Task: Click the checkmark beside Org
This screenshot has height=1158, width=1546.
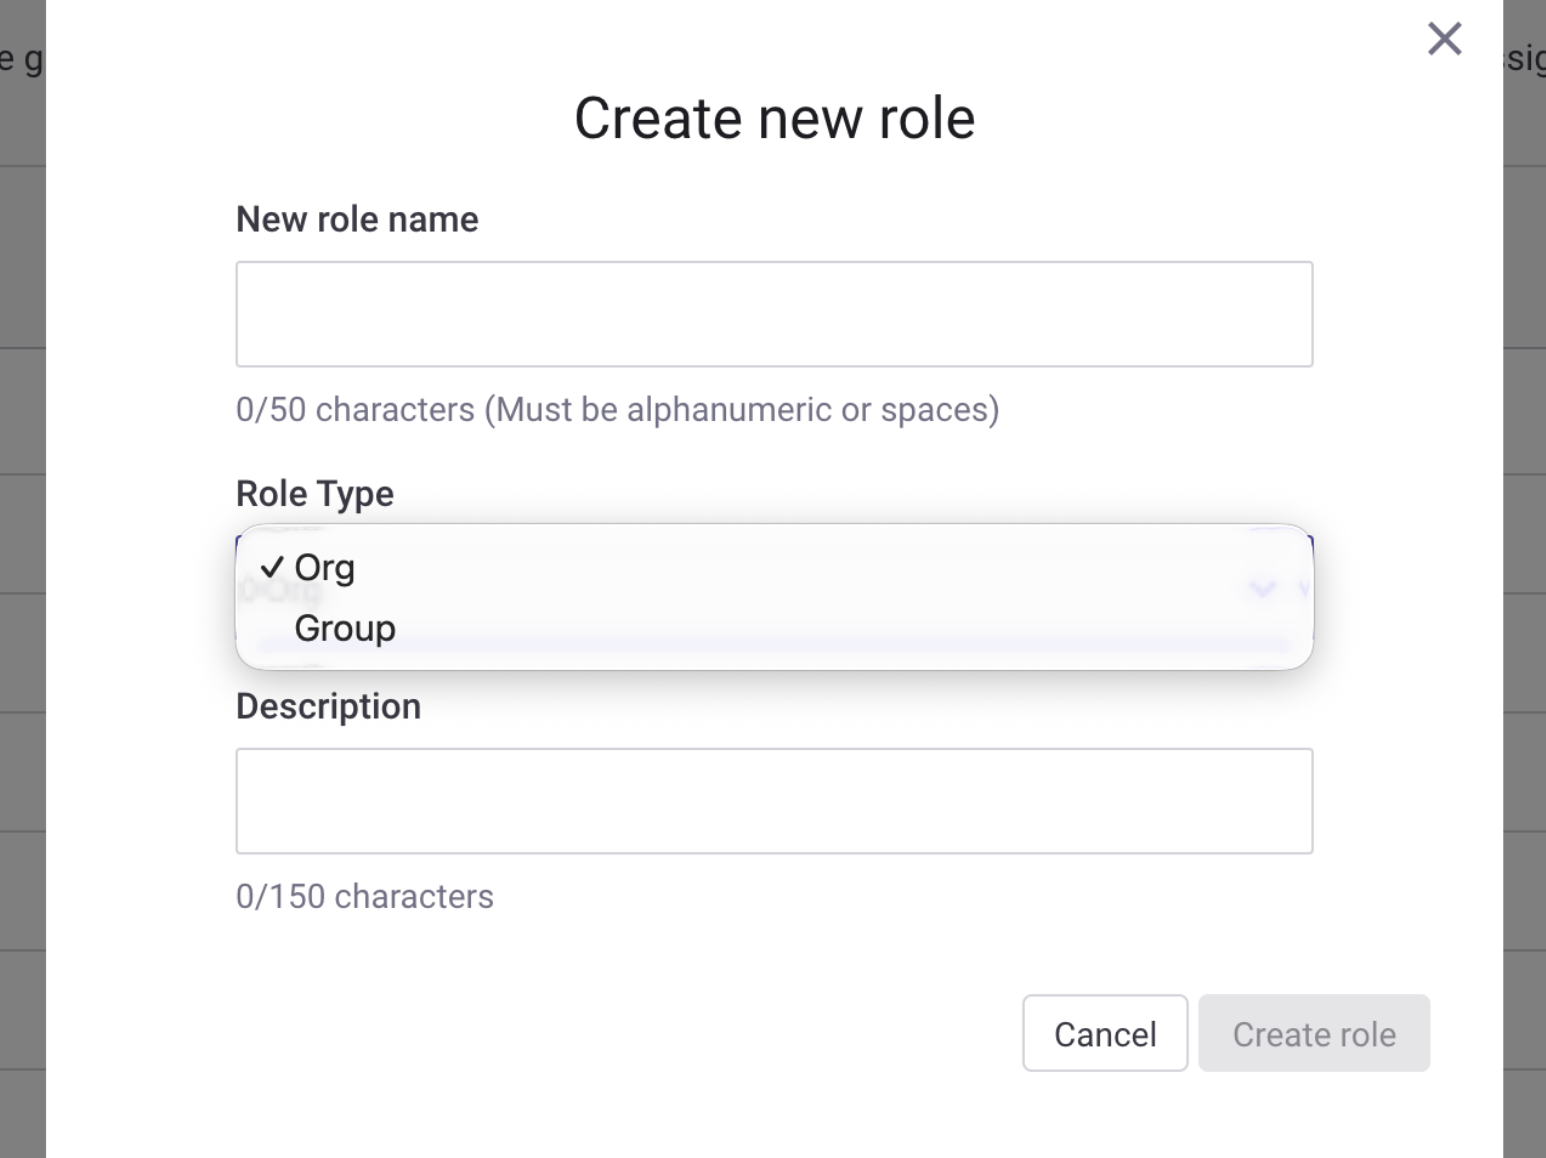Action: (271, 568)
